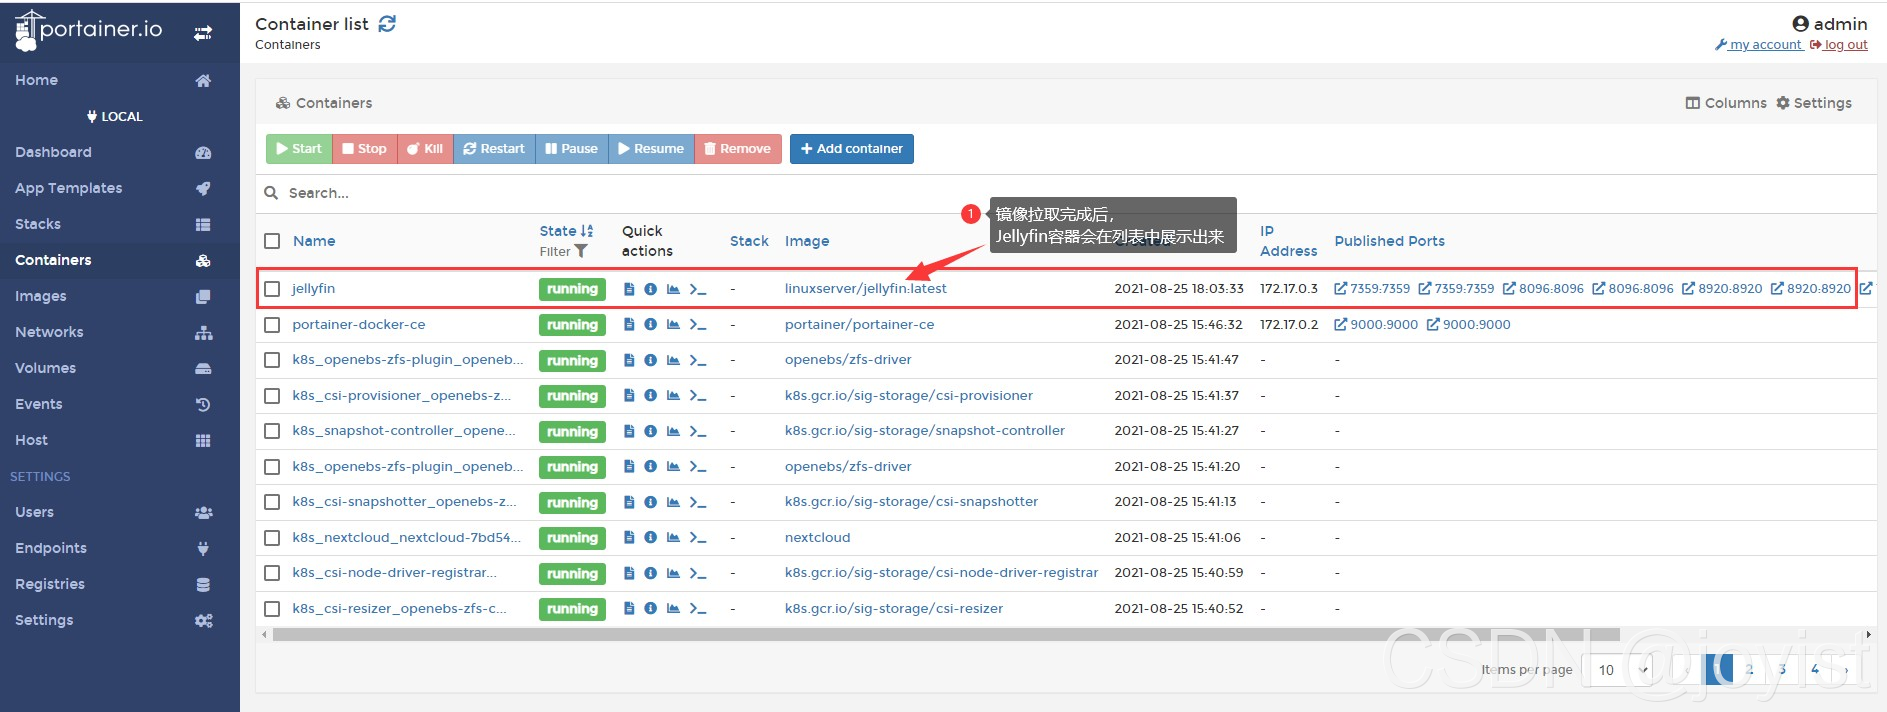The image size is (1887, 712).
Task: Open Dashboard in sidebar
Action: click(x=120, y=152)
